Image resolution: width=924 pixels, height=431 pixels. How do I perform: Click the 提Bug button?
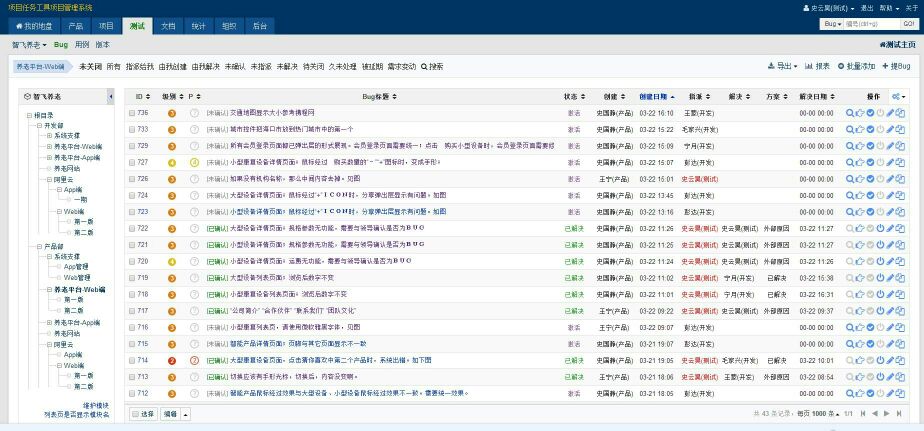896,66
